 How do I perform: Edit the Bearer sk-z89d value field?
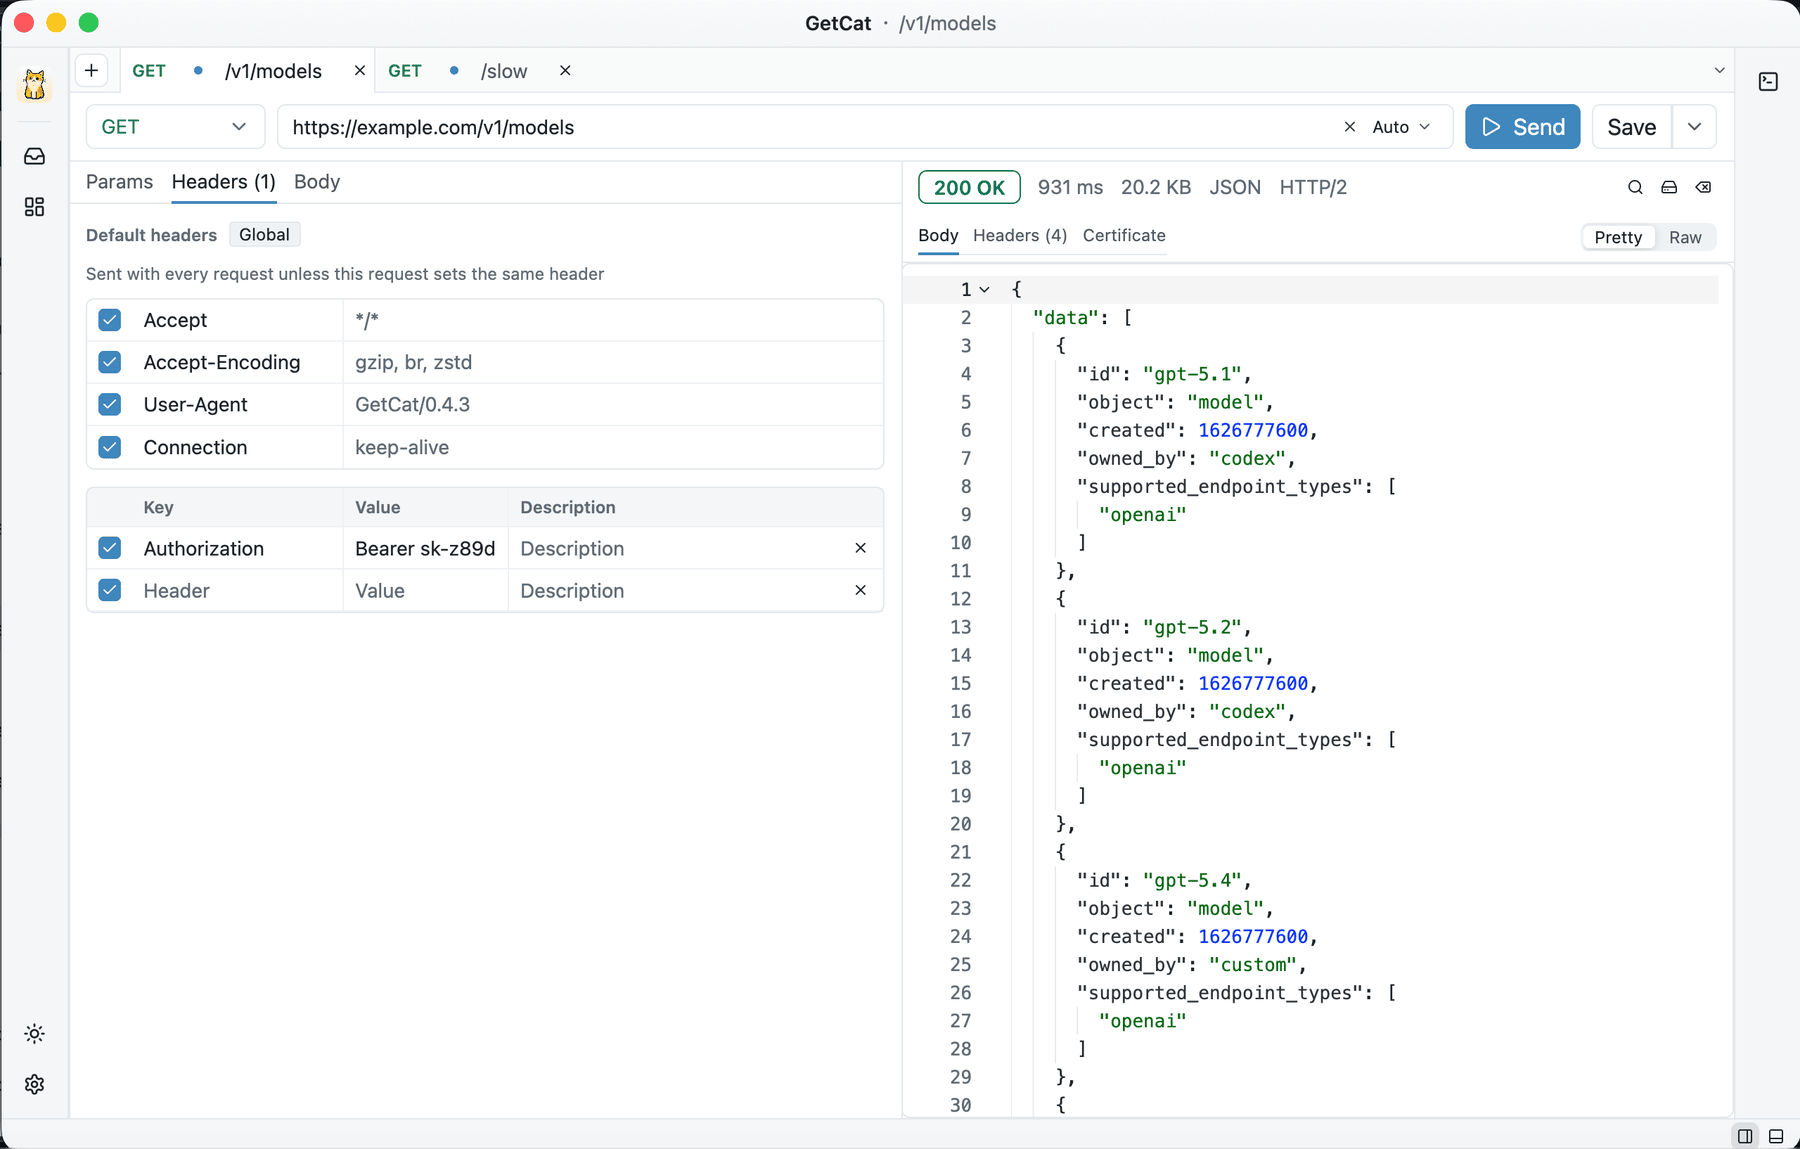click(x=425, y=548)
